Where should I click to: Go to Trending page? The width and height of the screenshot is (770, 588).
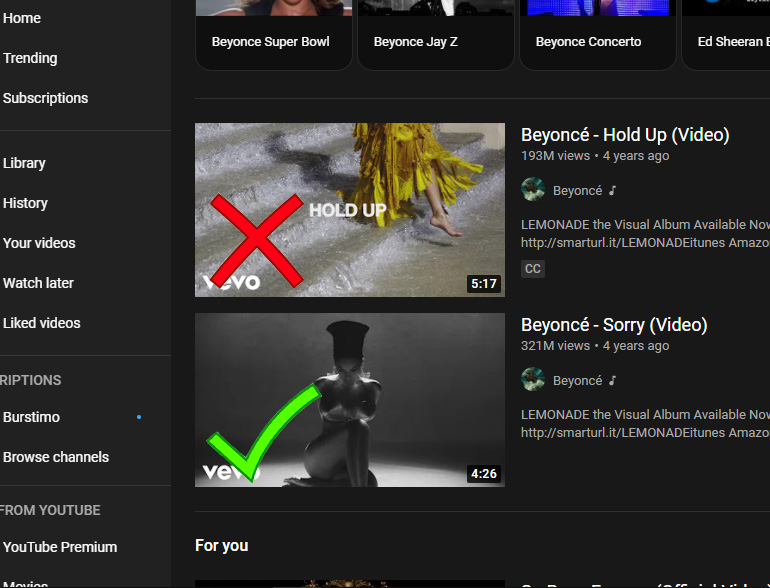click(30, 58)
